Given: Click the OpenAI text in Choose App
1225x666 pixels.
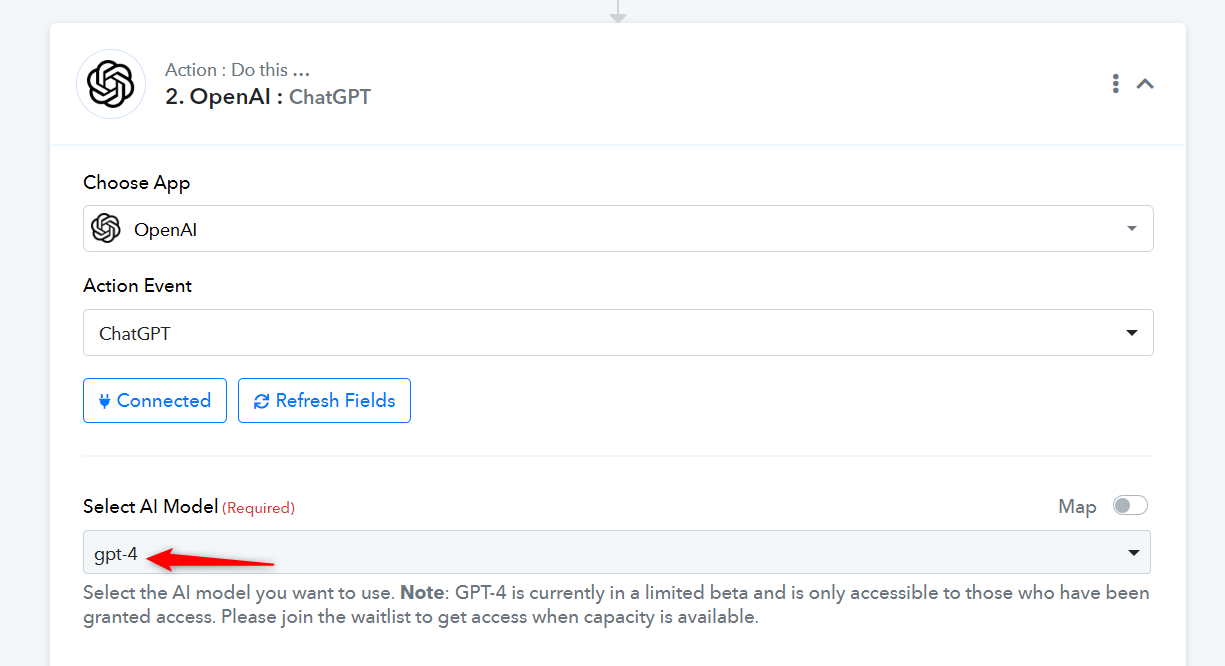Looking at the screenshot, I should coord(166,230).
